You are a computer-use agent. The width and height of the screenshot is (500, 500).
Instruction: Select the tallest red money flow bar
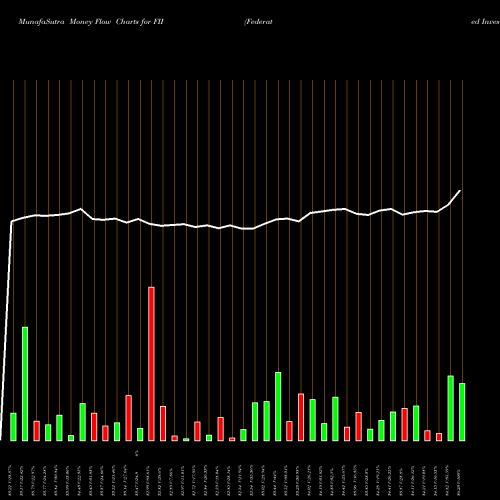pyautogui.click(x=151, y=364)
